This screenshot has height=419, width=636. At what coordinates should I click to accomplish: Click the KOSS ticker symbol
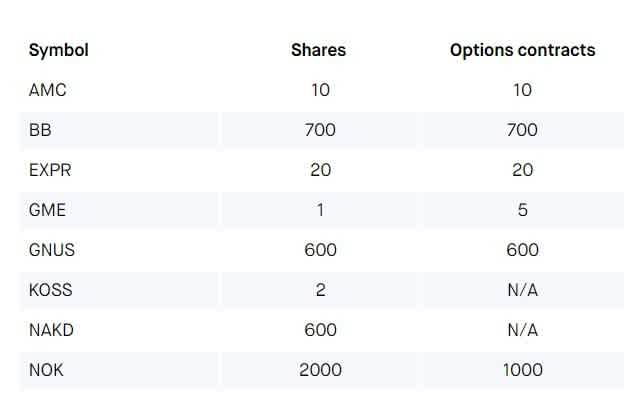50,290
